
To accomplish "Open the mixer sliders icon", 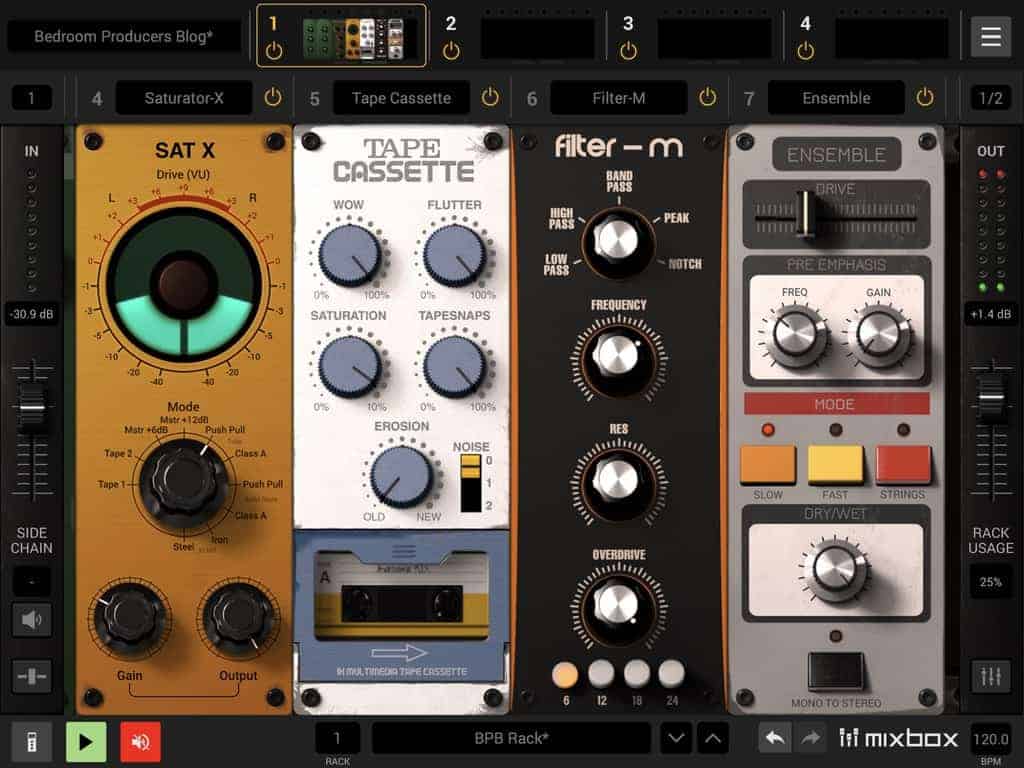I will tap(990, 676).
